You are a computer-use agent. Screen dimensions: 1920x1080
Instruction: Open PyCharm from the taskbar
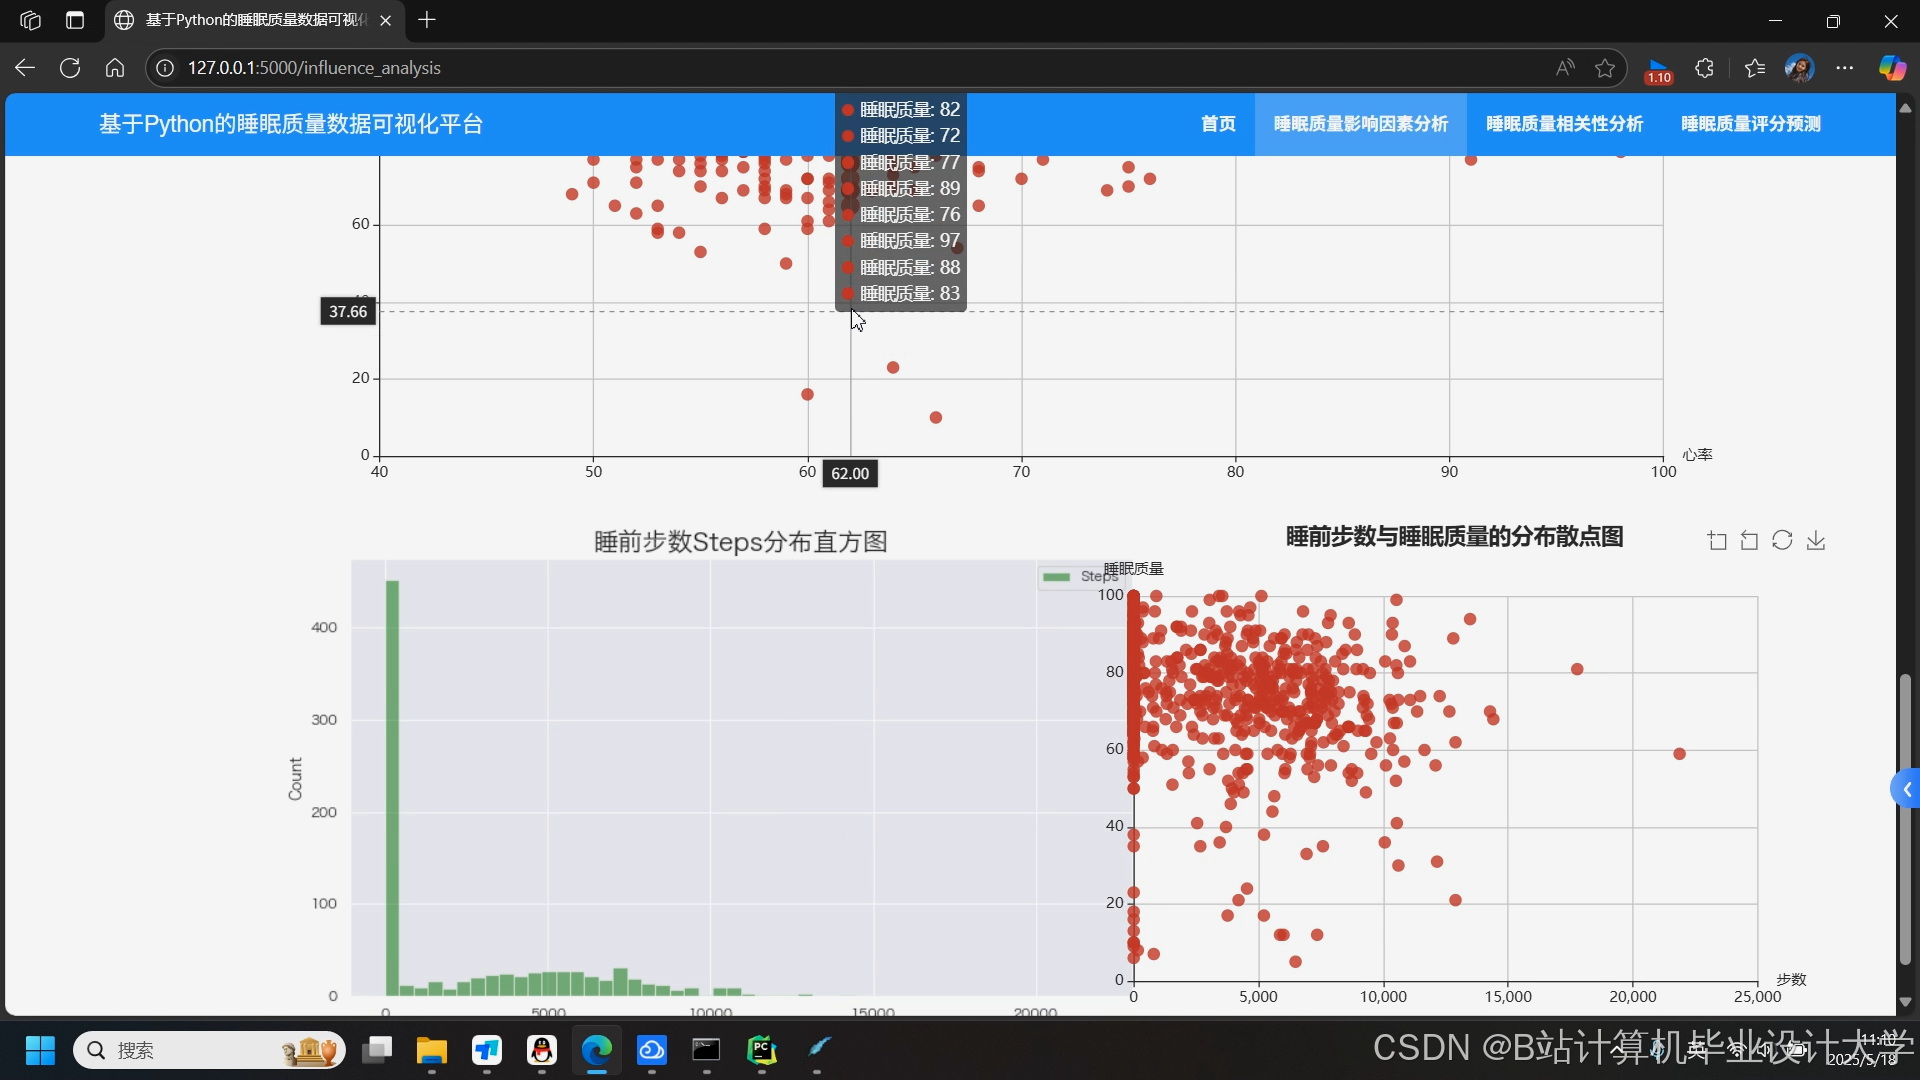click(762, 1050)
